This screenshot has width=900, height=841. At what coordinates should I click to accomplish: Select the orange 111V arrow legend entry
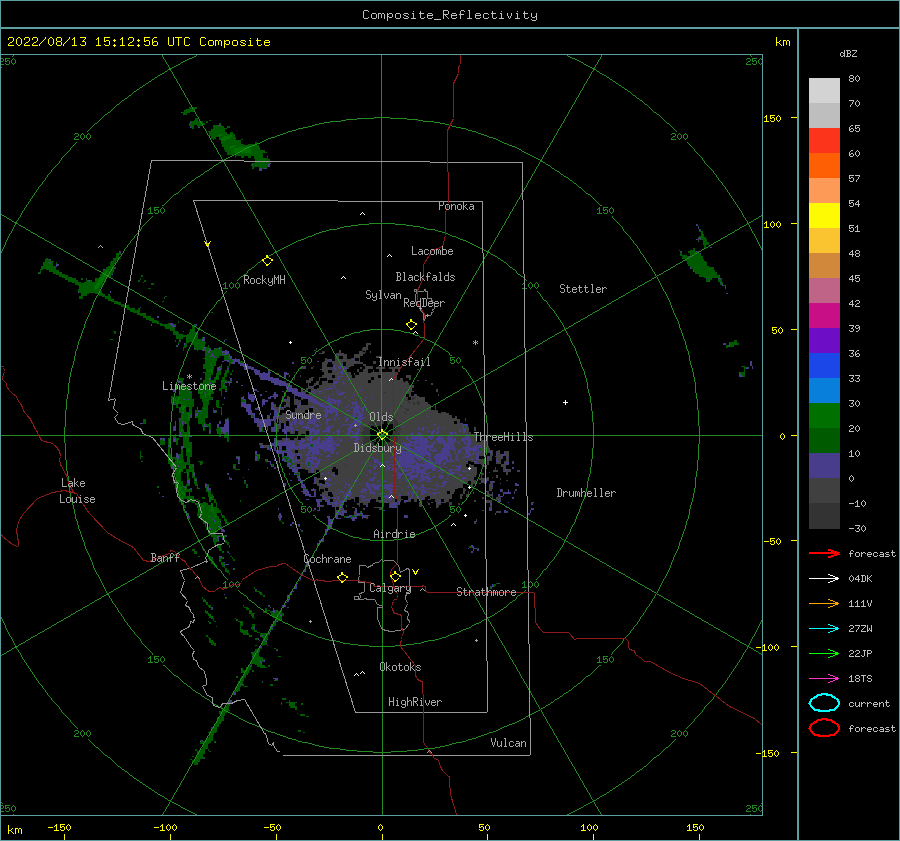point(824,603)
